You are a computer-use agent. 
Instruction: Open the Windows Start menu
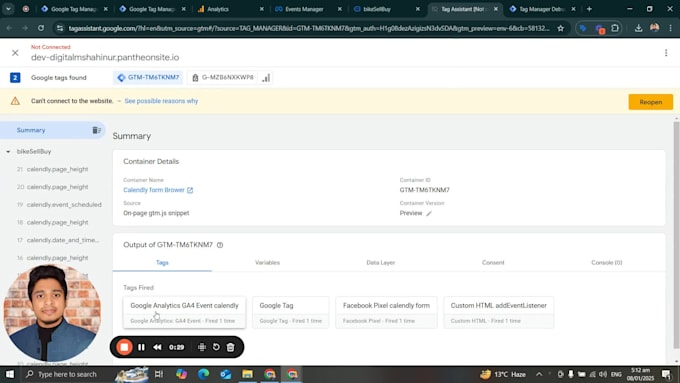(10, 374)
